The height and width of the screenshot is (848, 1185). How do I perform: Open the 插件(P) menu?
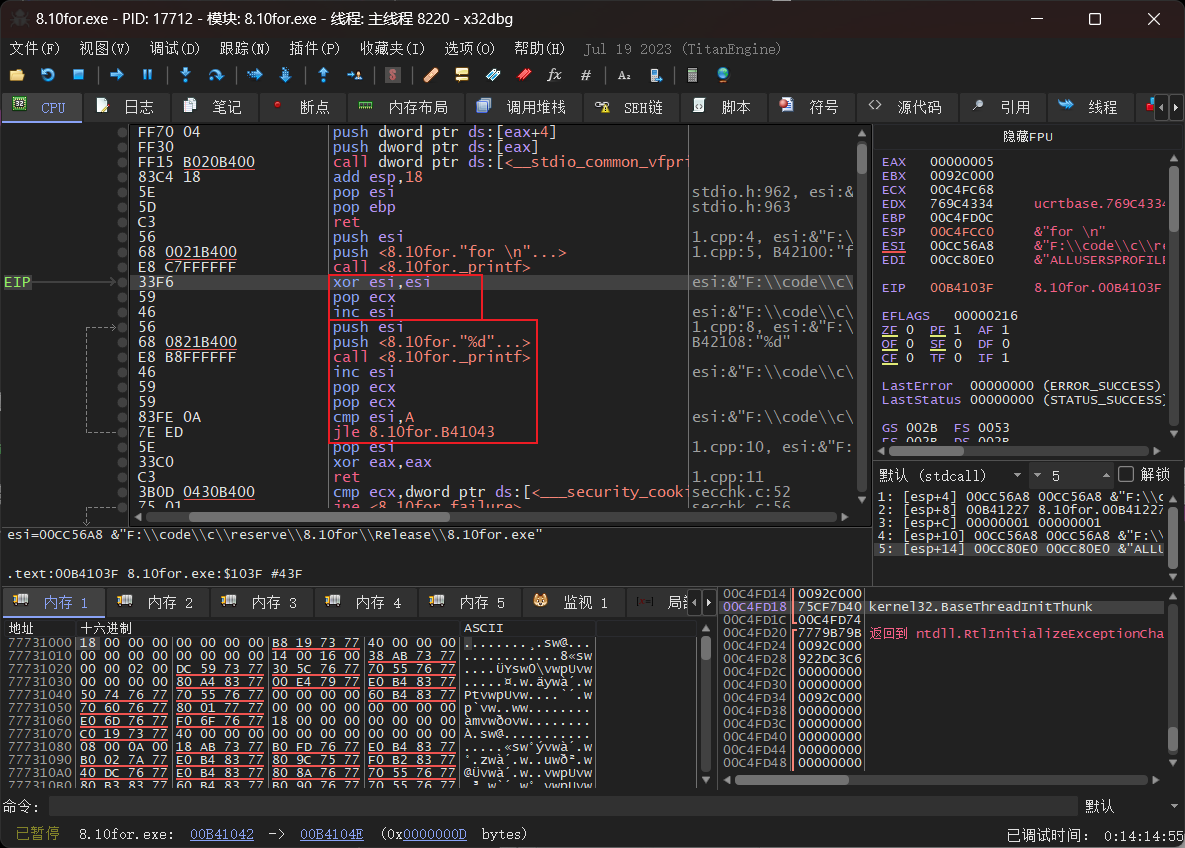314,48
